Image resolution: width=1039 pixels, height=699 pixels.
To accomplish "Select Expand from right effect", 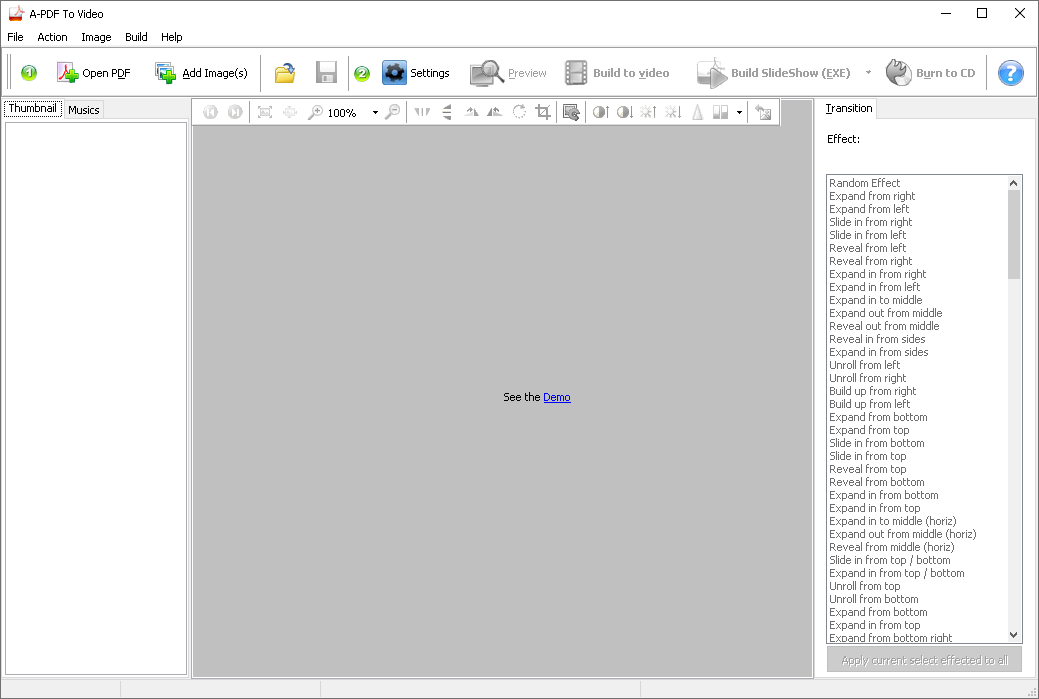I will coord(918,196).
